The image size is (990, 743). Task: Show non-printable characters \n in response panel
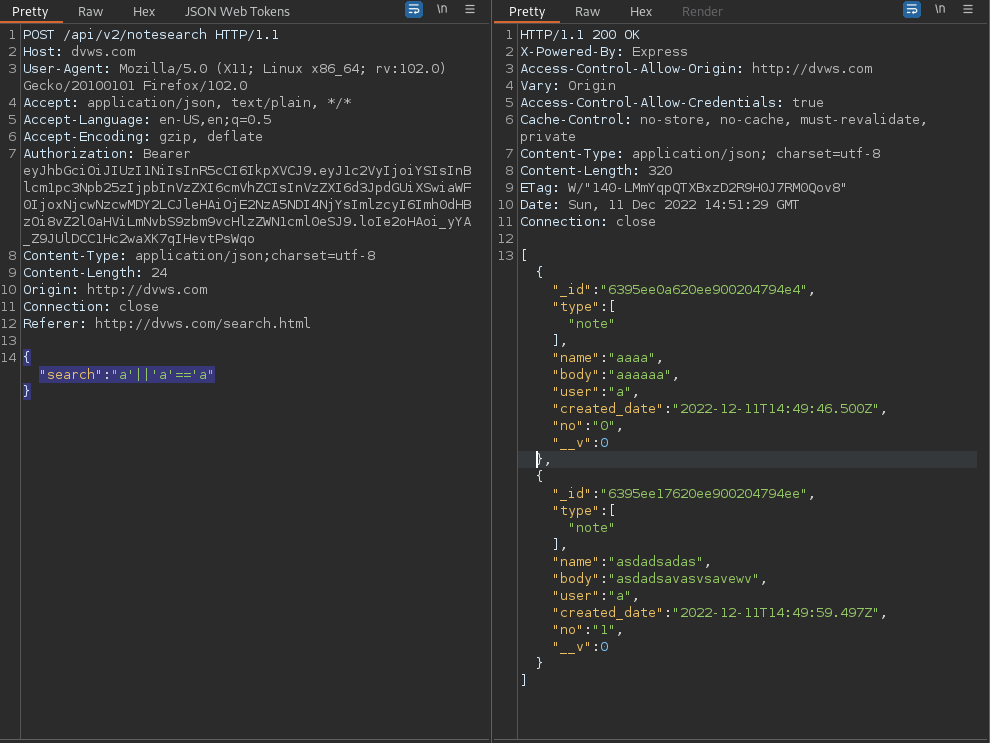(940, 9)
